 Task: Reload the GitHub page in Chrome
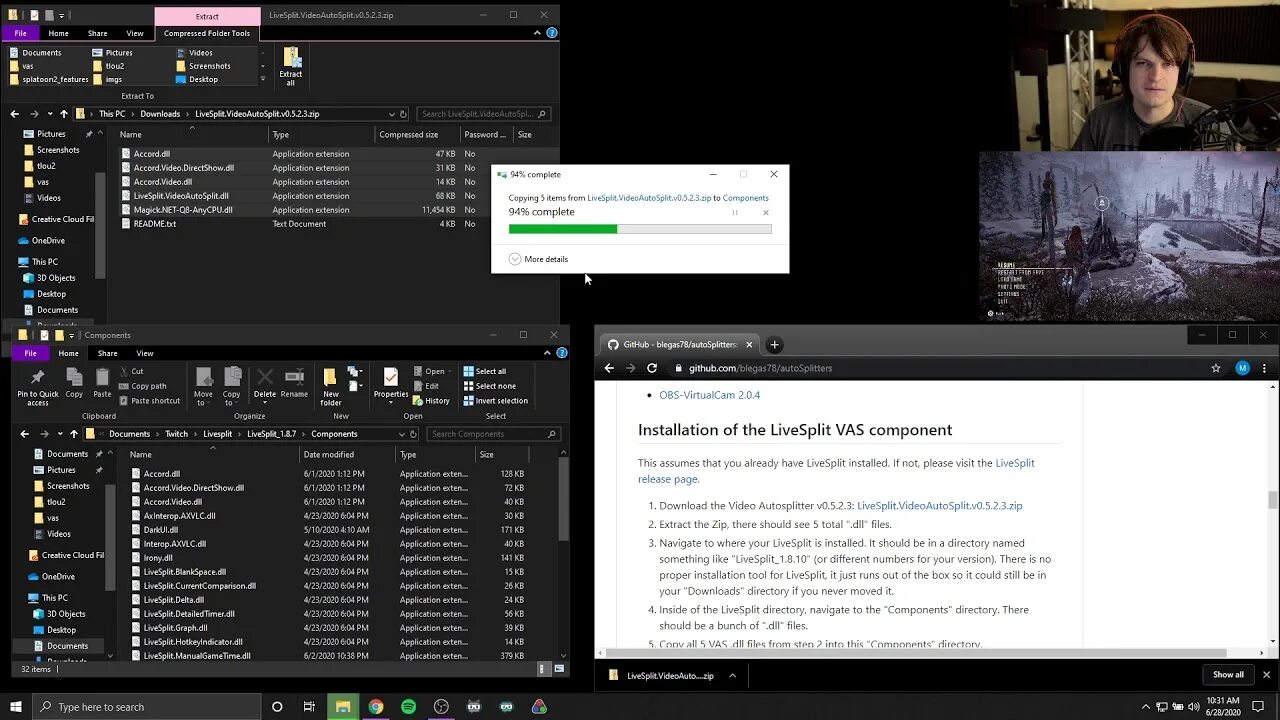(652, 368)
